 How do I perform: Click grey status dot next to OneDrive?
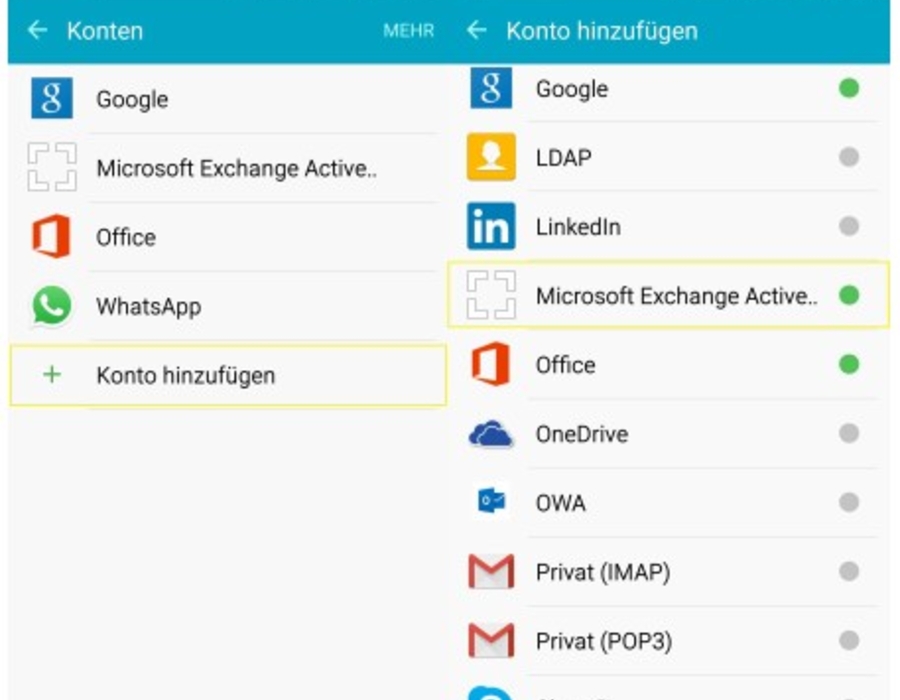[849, 433]
